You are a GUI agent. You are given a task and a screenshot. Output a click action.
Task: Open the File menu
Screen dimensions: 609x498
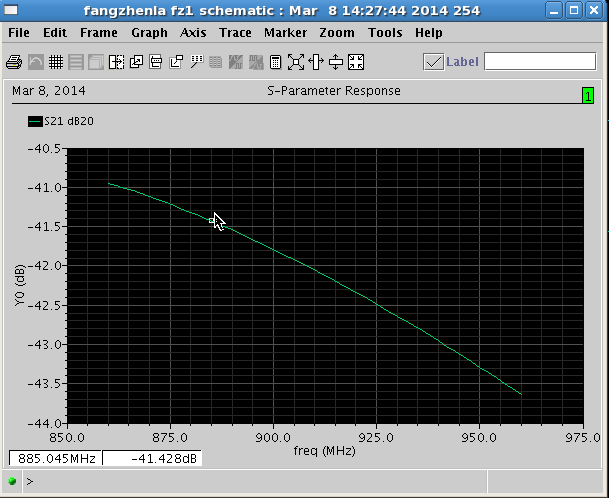tap(19, 33)
